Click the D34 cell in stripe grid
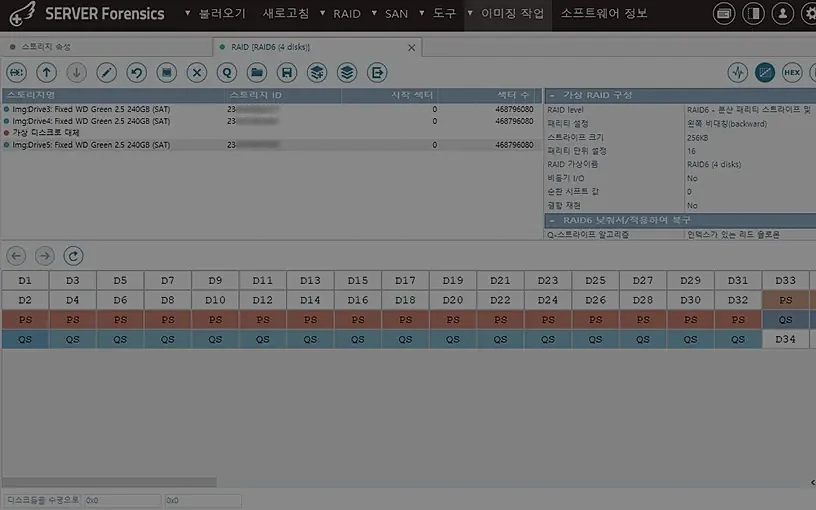 [x=785, y=339]
